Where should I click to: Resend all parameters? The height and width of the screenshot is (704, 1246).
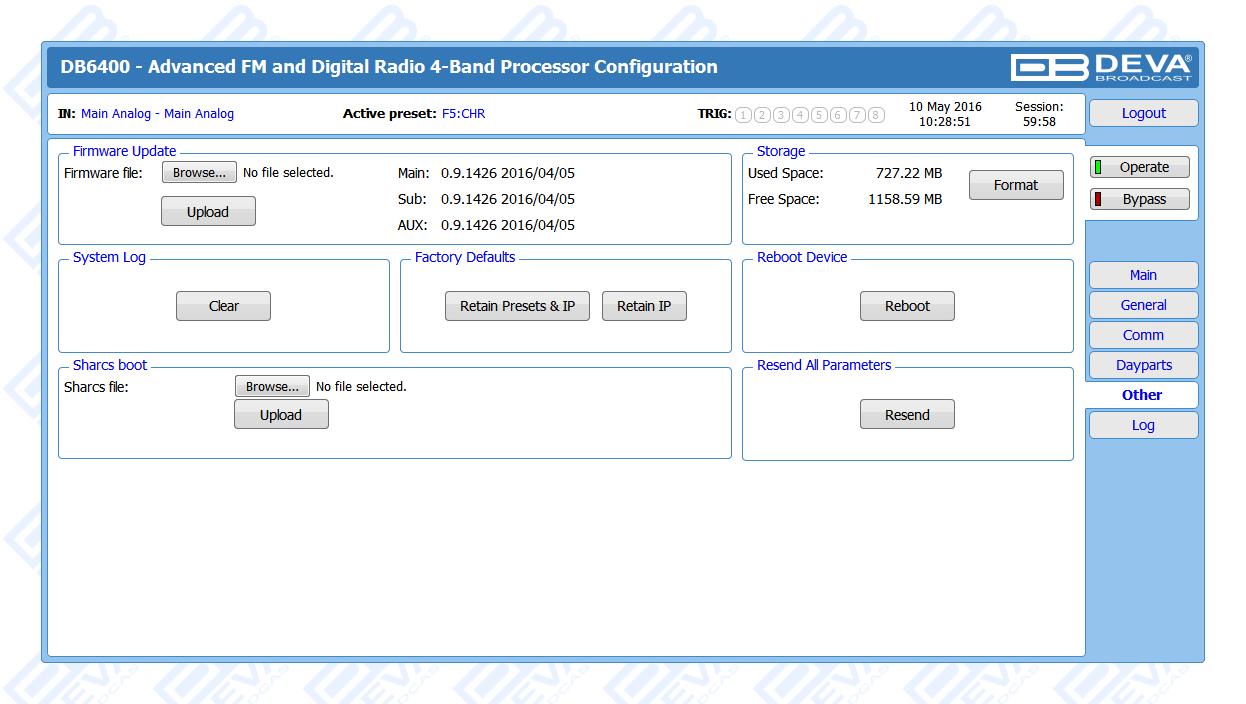coord(907,415)
